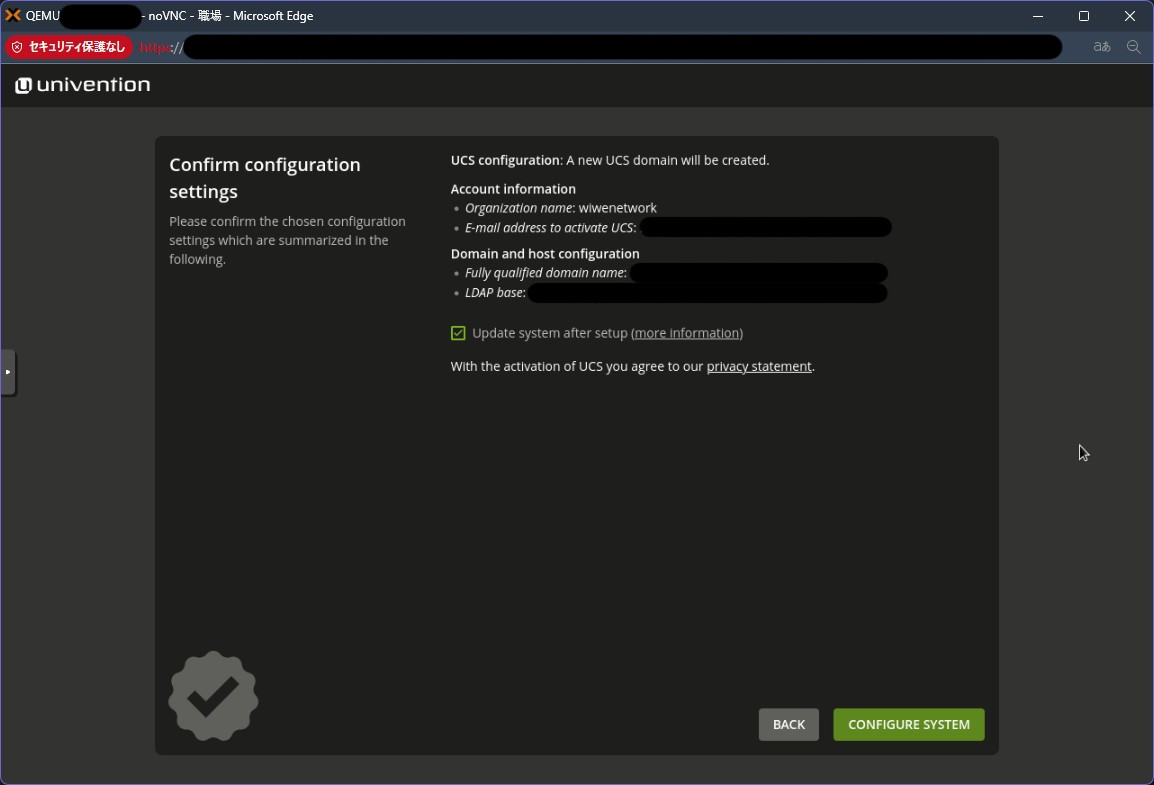Click the Univention logo
Image resolution: width=1154 pixels, height=785 pixels.
click(x=82, y=85)
